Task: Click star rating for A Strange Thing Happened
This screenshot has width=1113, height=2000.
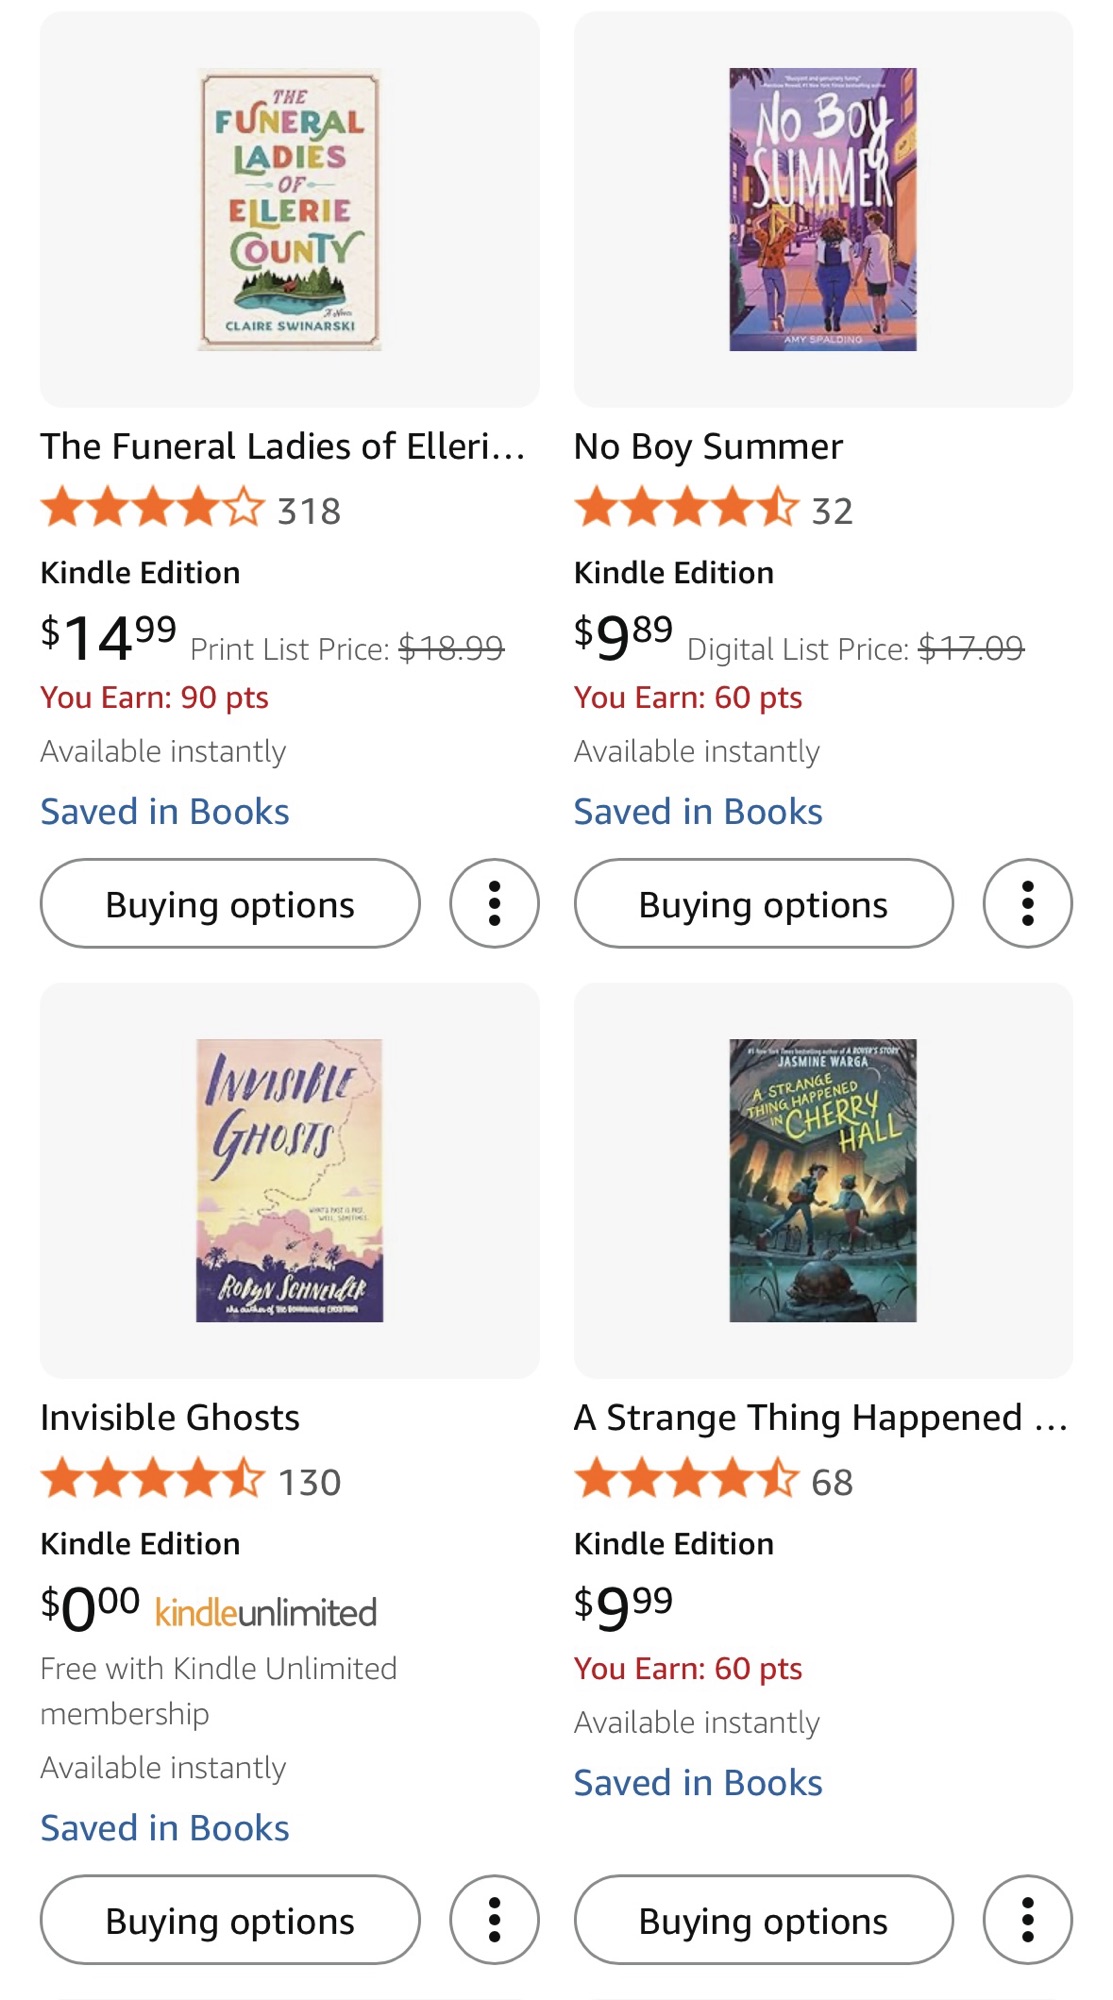Action: (x=686, y=1479)
